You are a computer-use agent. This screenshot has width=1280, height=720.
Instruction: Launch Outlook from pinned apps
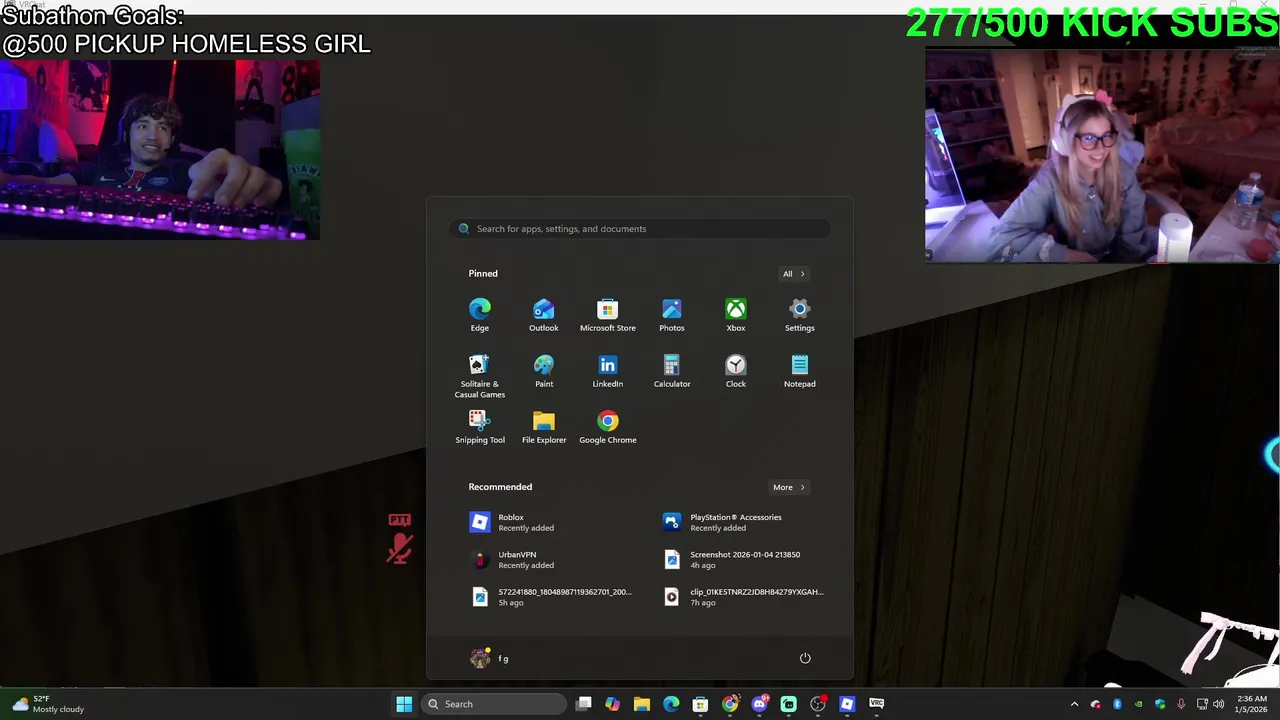click(x=544, y=315)
